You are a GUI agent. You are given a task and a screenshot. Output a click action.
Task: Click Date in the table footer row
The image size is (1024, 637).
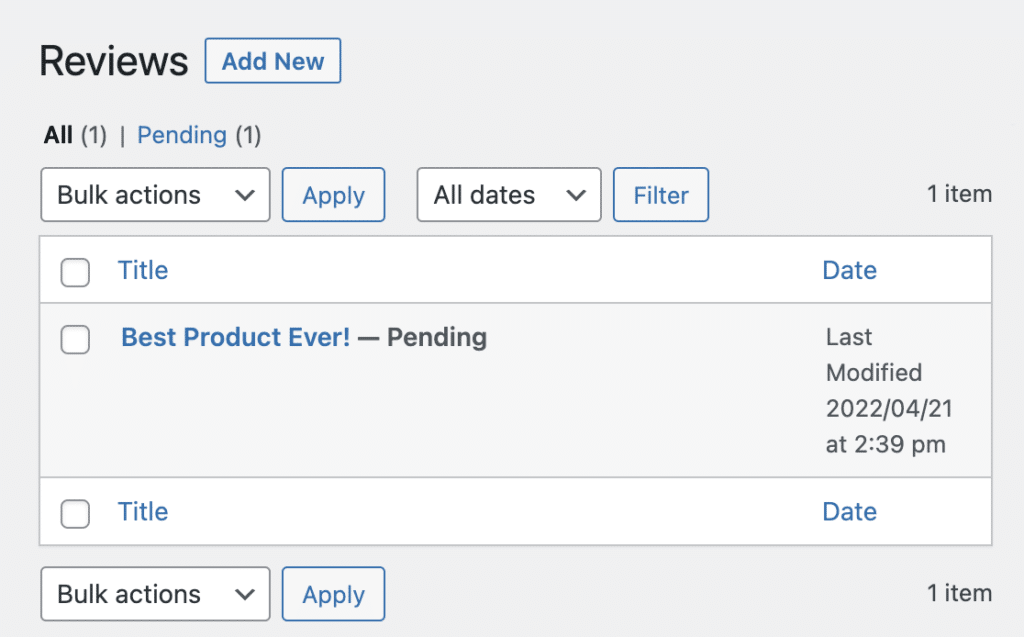point(849,511)
